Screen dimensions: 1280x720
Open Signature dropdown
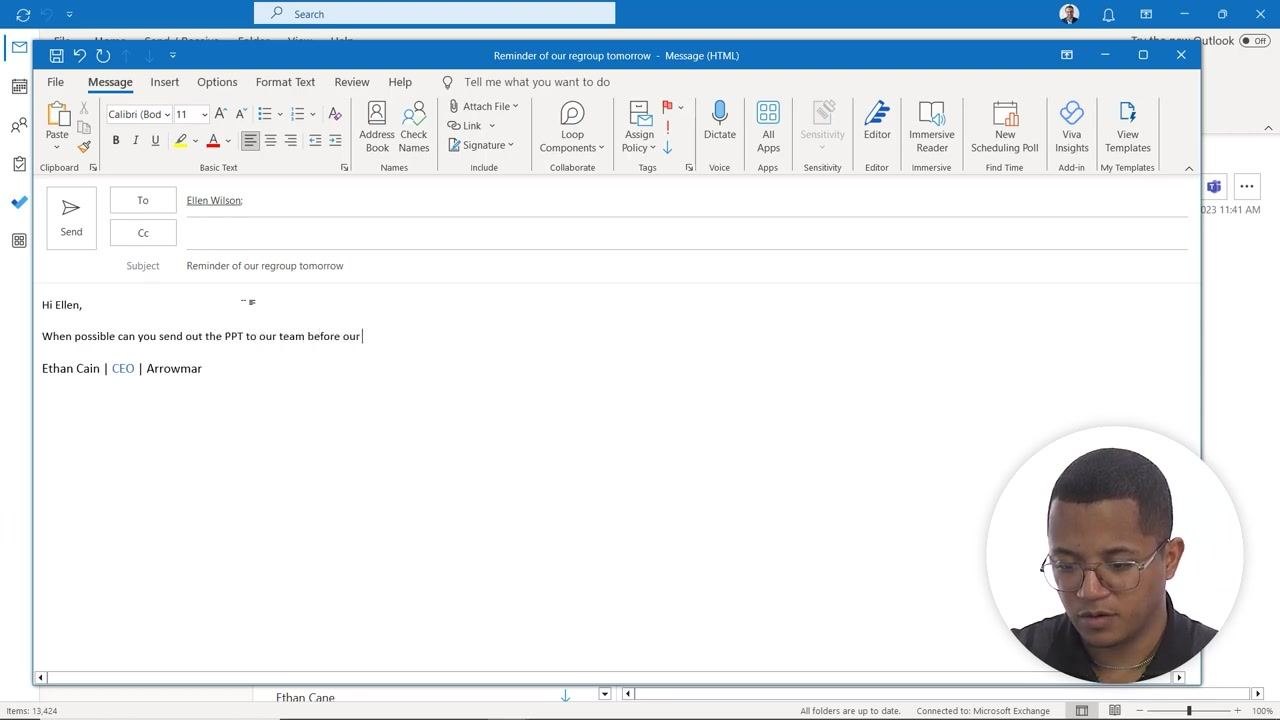pyautogui.click(x=481, y=145)
